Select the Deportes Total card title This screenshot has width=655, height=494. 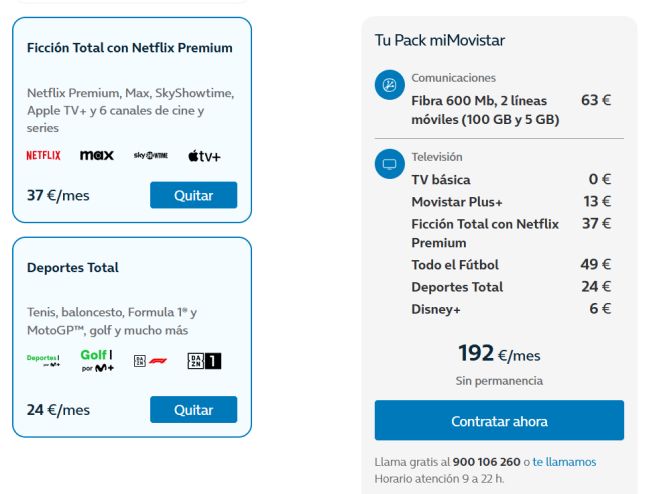coord(73,267)
